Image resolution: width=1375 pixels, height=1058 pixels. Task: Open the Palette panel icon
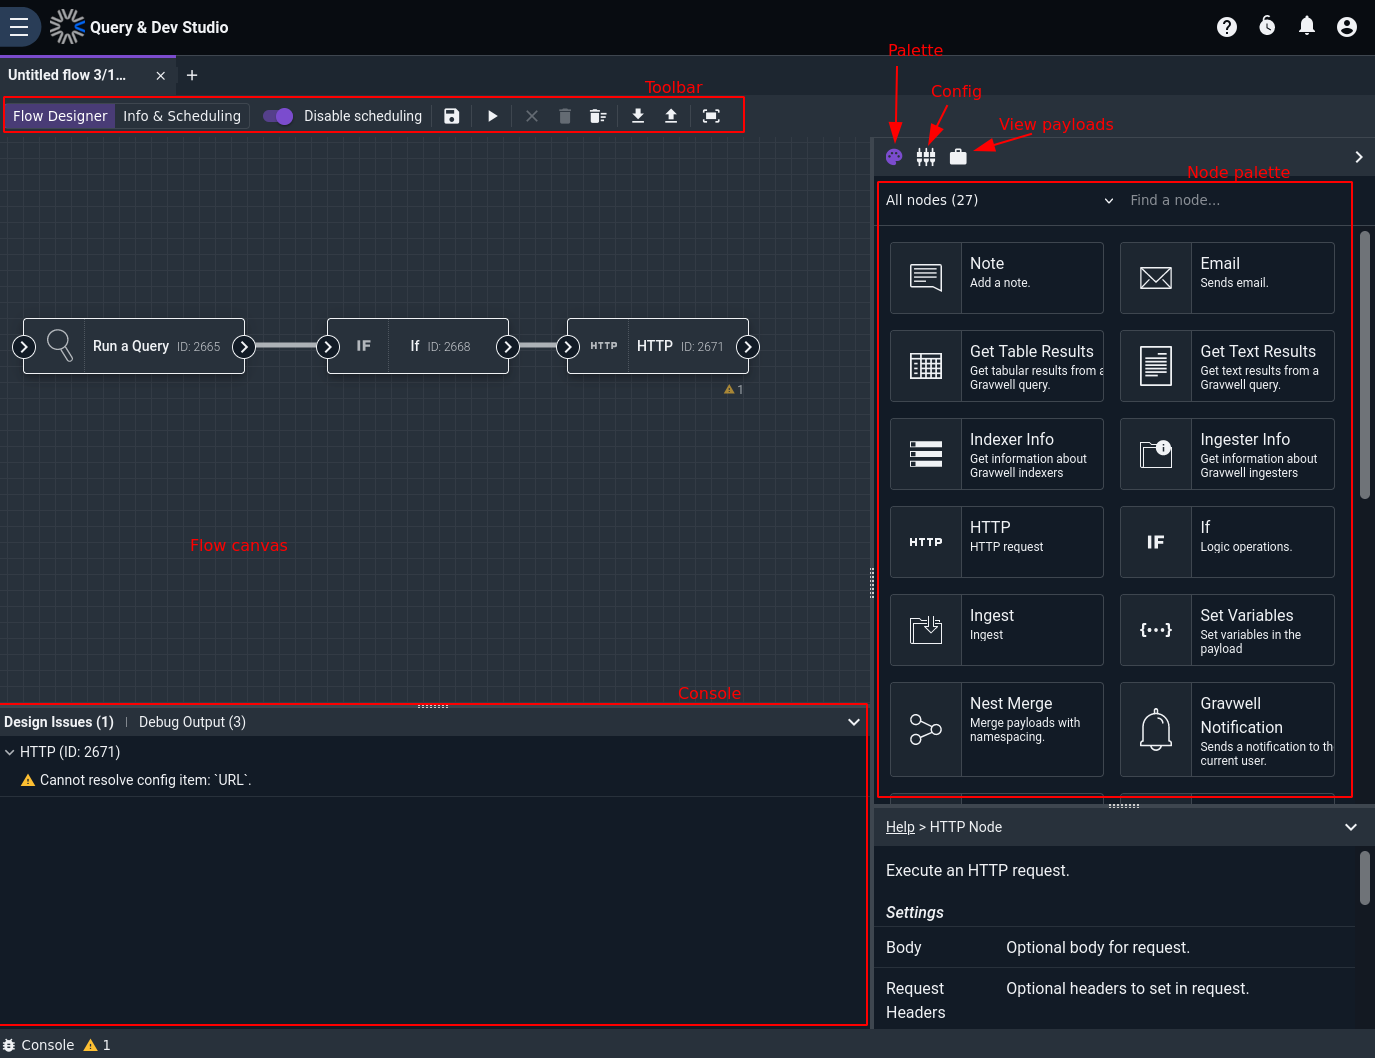pyautogui.click(x=894, y=157)
